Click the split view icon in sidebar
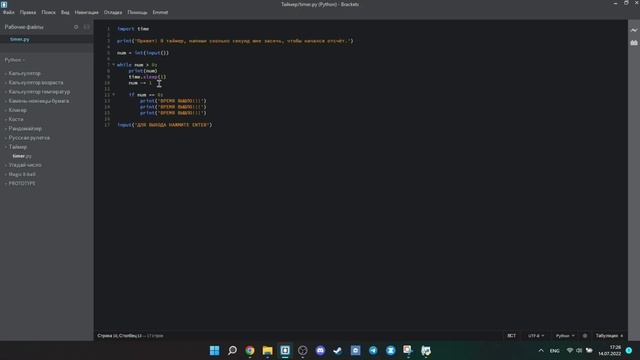Viewport: 640px width, 360px height. click(x=87, y=27)
